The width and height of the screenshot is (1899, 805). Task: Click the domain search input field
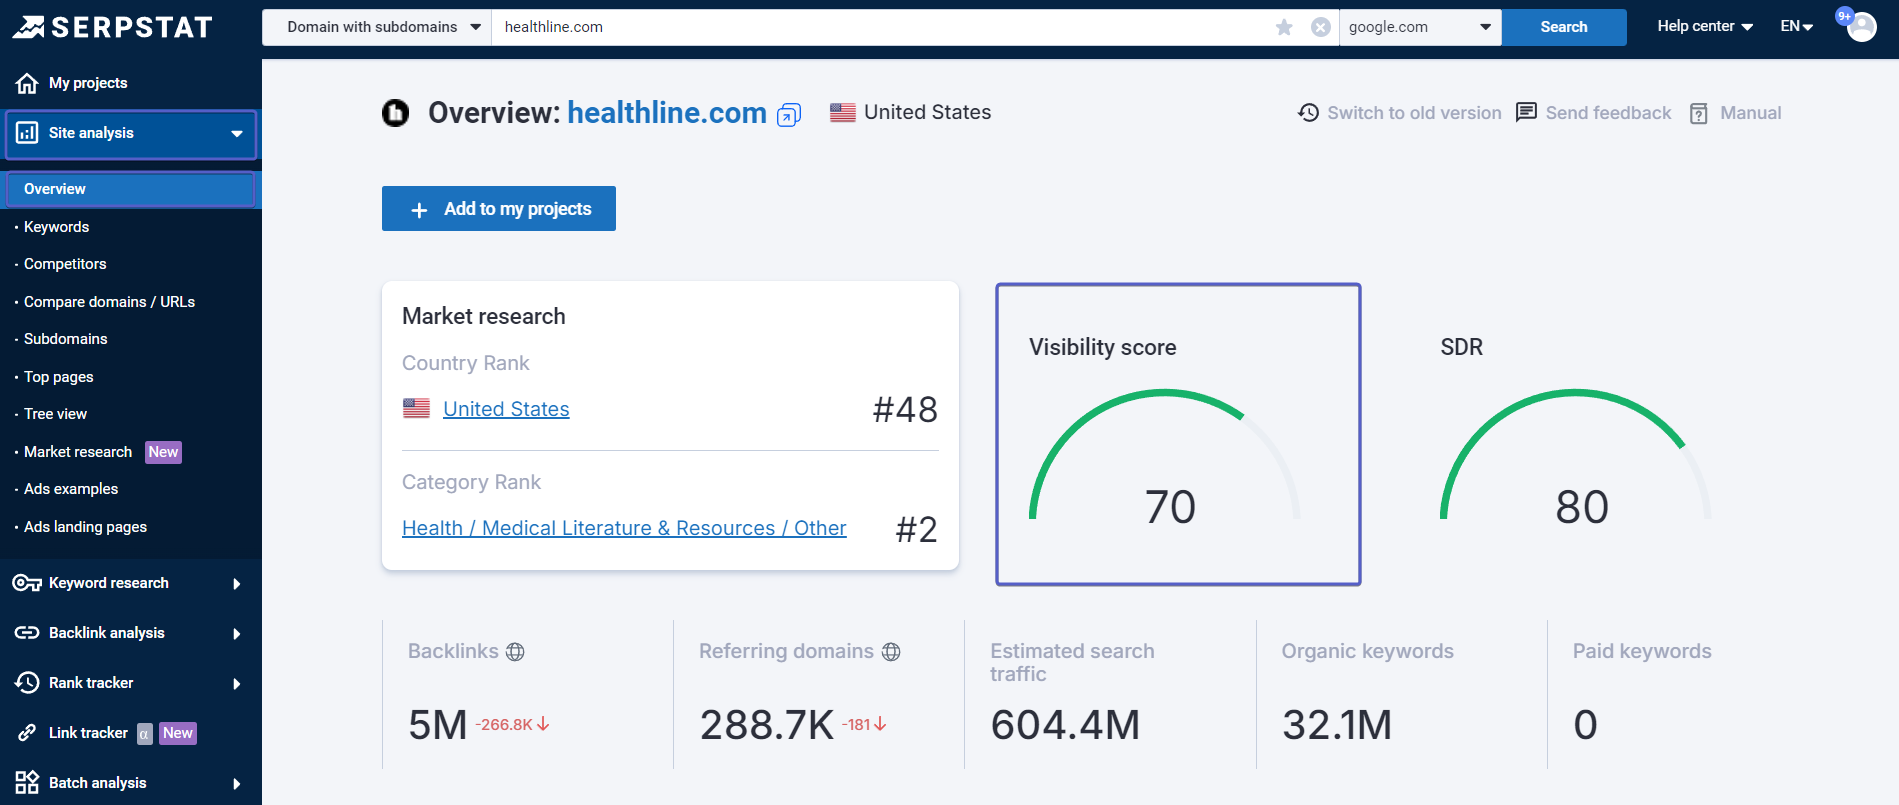coord(880,27)
